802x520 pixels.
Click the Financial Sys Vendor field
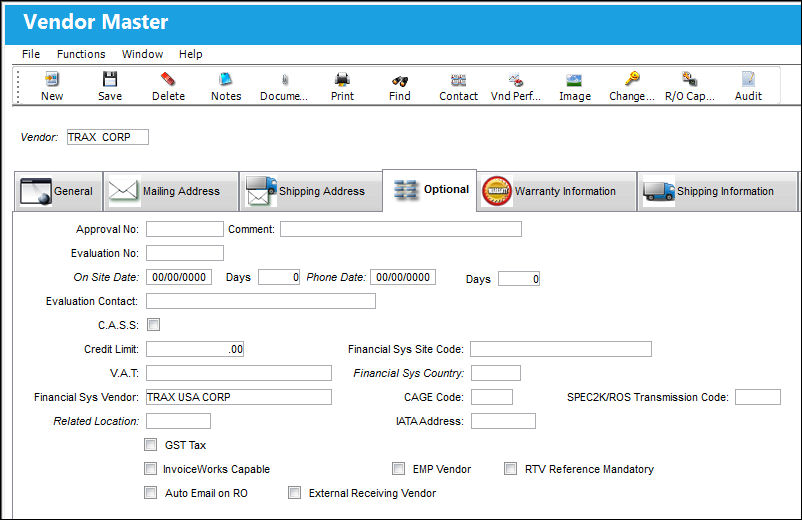(239, 397)
